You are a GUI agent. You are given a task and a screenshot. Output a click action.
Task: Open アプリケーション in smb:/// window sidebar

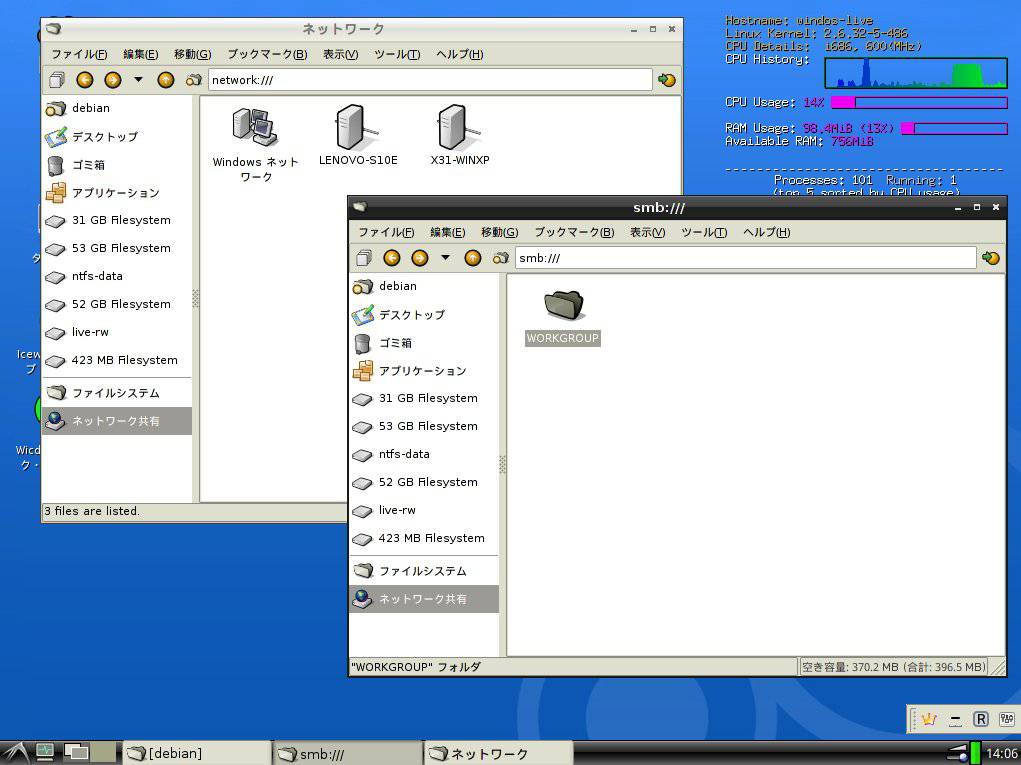pyautogui.click(x=424, y=370)
